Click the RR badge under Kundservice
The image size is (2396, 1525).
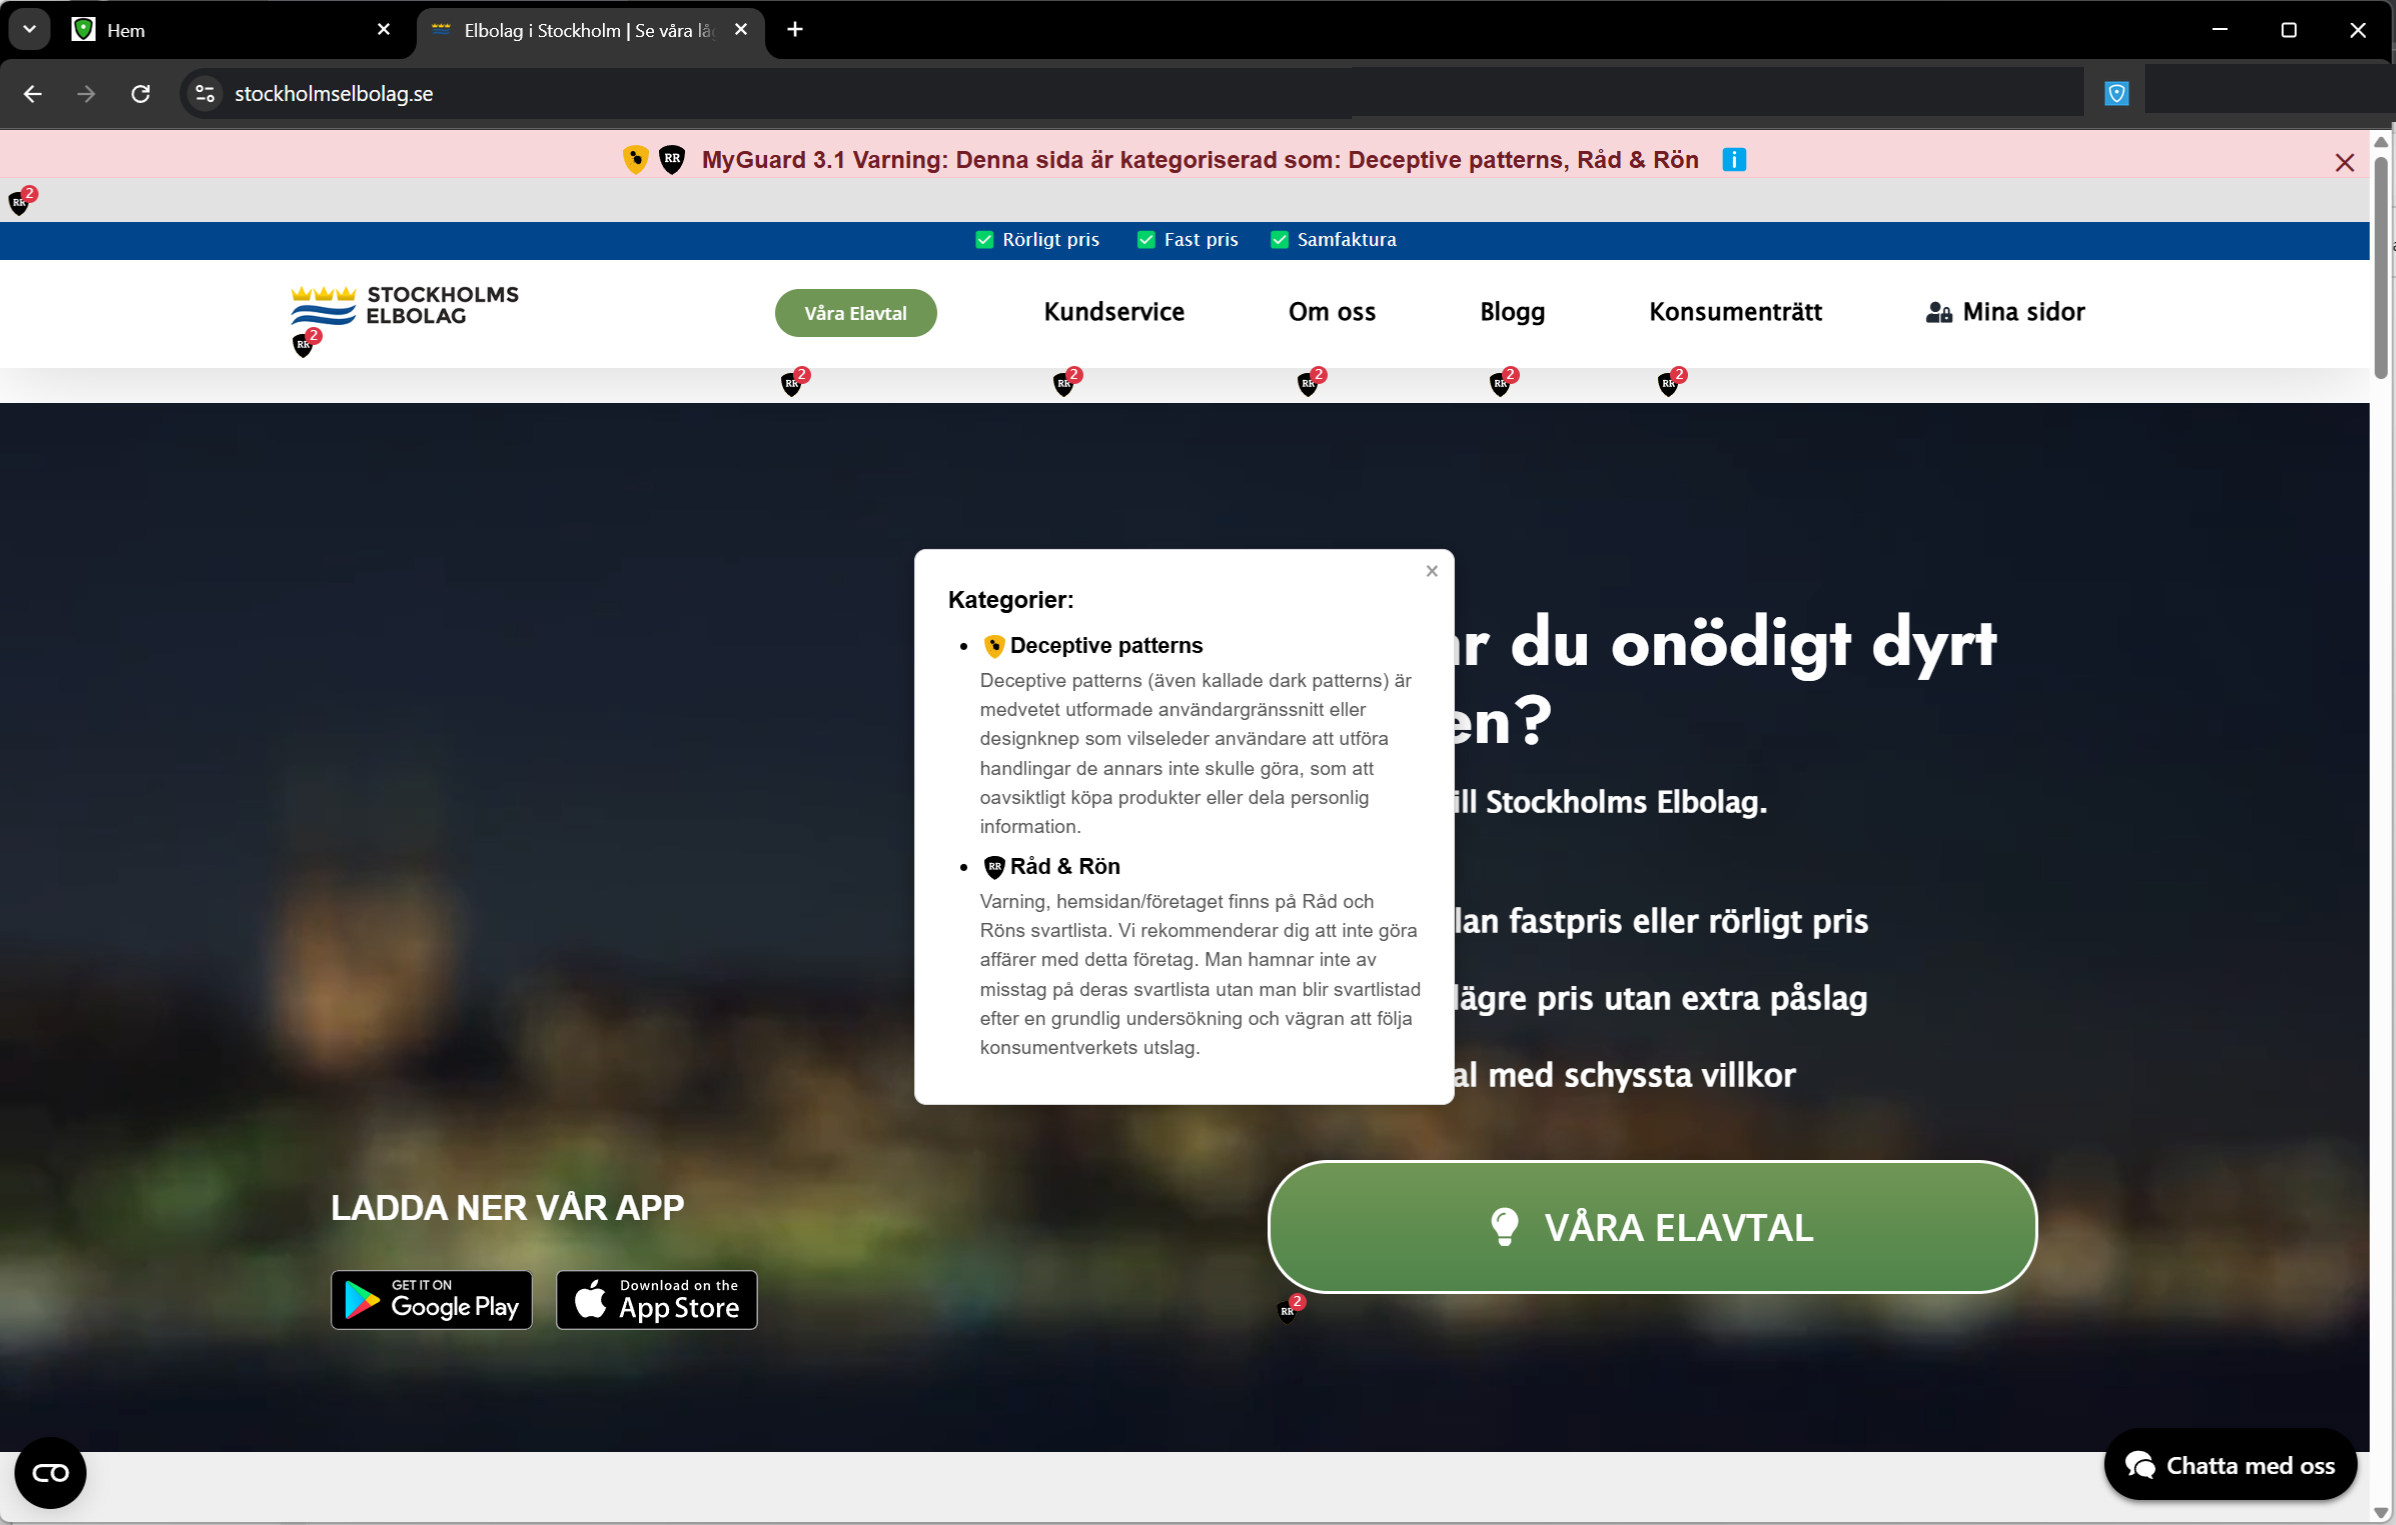(x=1066, y=382)
